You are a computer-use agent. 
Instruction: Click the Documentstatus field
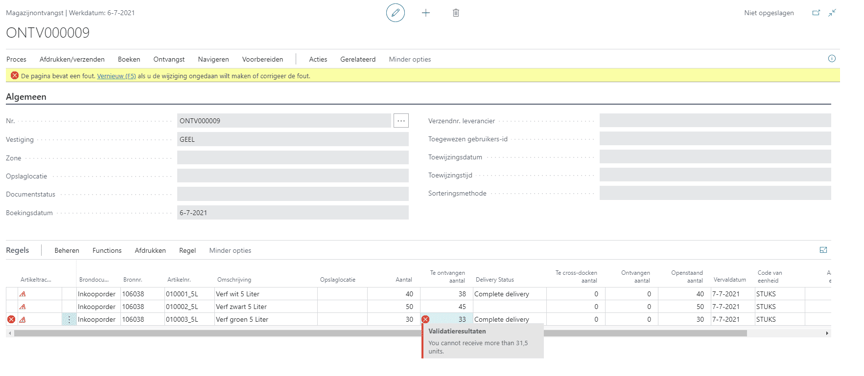[293, 194]
